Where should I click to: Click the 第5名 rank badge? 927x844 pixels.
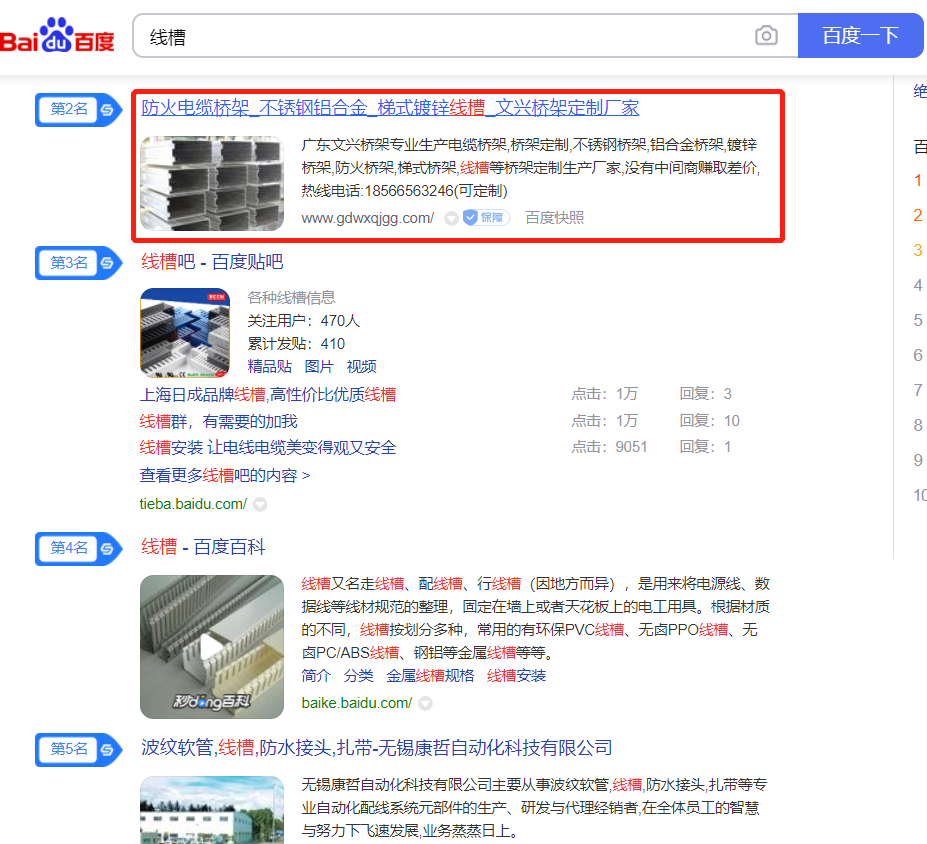tap(79, 749)
